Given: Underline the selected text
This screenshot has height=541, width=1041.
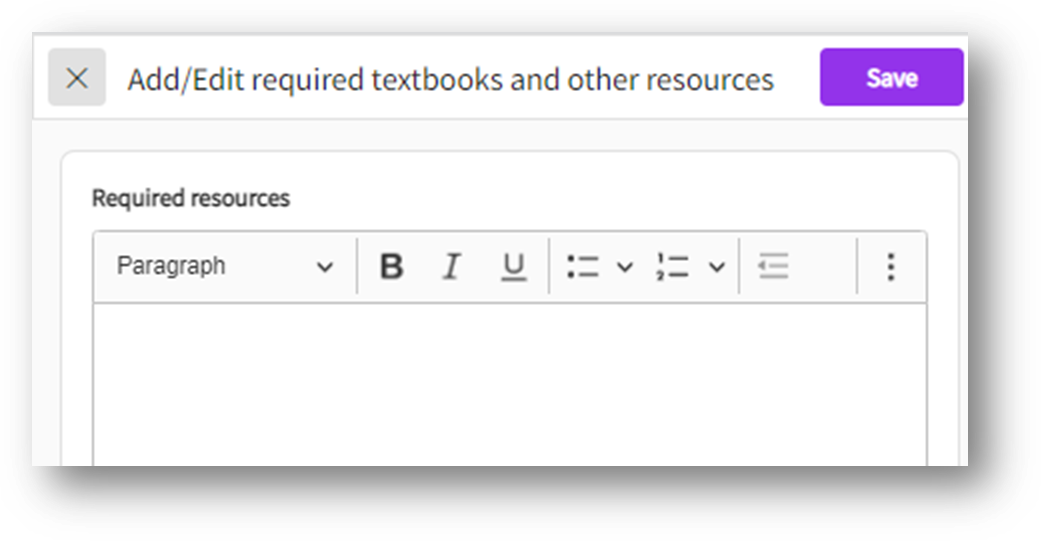Looking at the screenshot, I should tap(513, 267).
